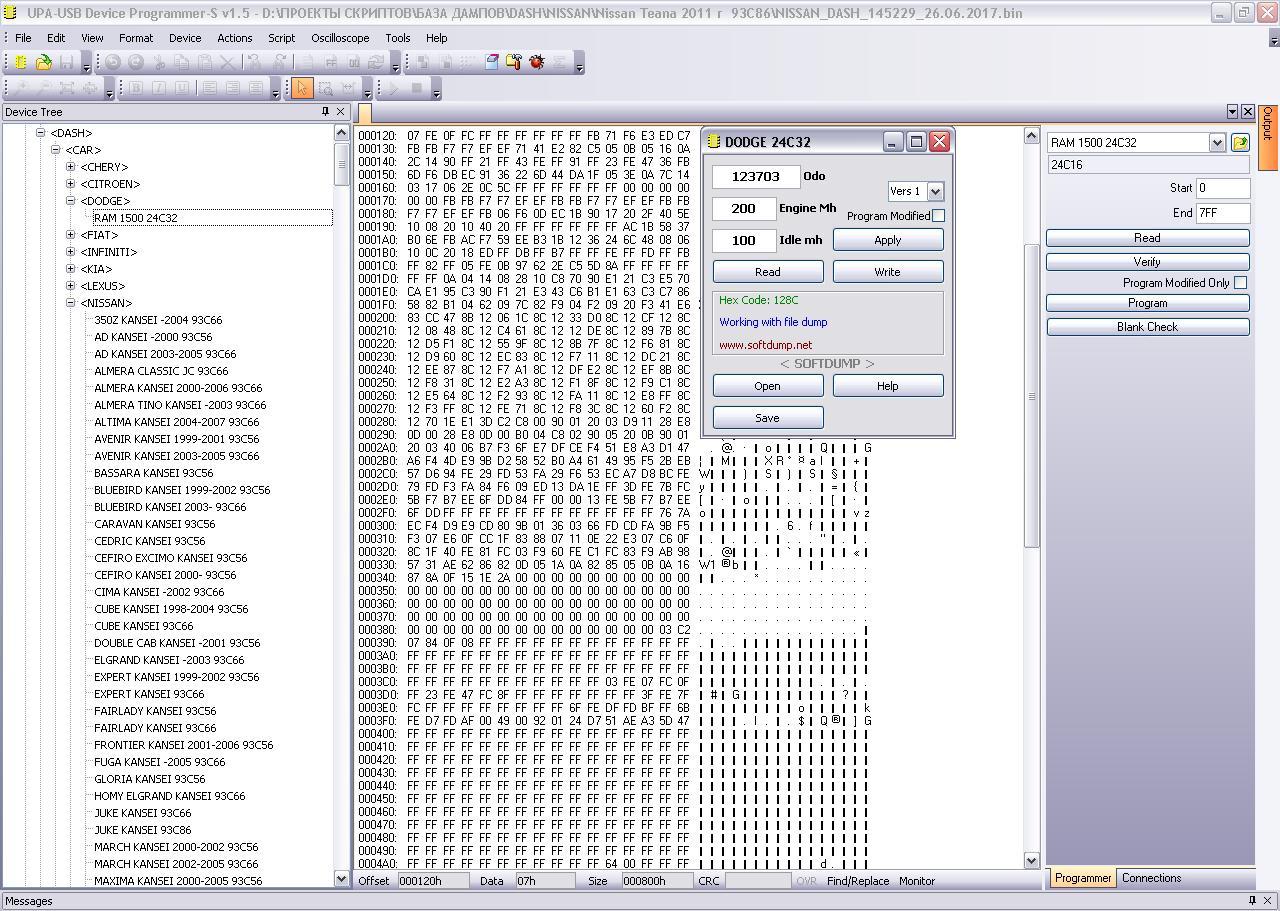Click the Undo toolbar icon

[113, 62]
